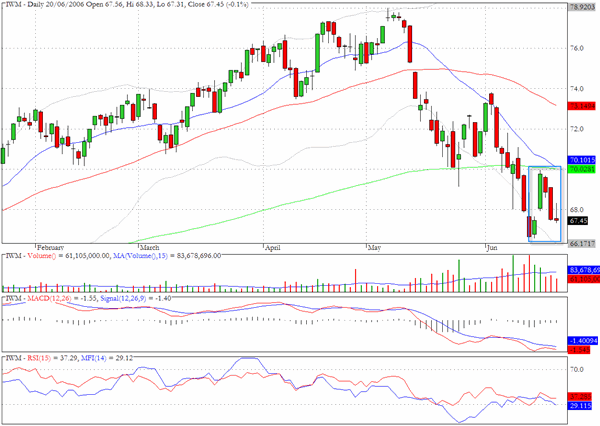
Task: Click the red -1.545 MACD value tag
Action: [x=579, y=350]
